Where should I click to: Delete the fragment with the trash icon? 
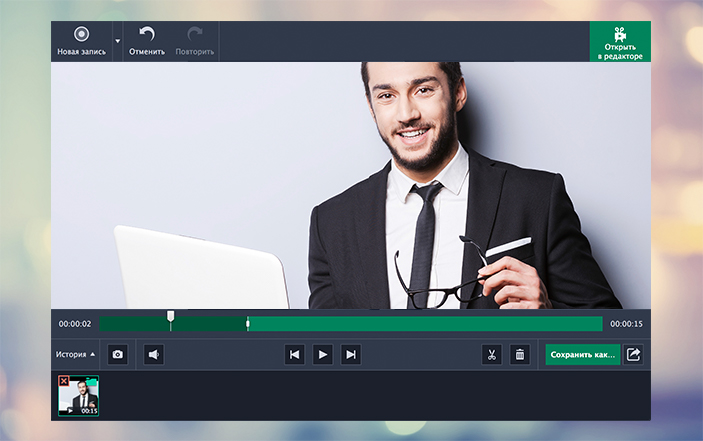tap(519, 354)
